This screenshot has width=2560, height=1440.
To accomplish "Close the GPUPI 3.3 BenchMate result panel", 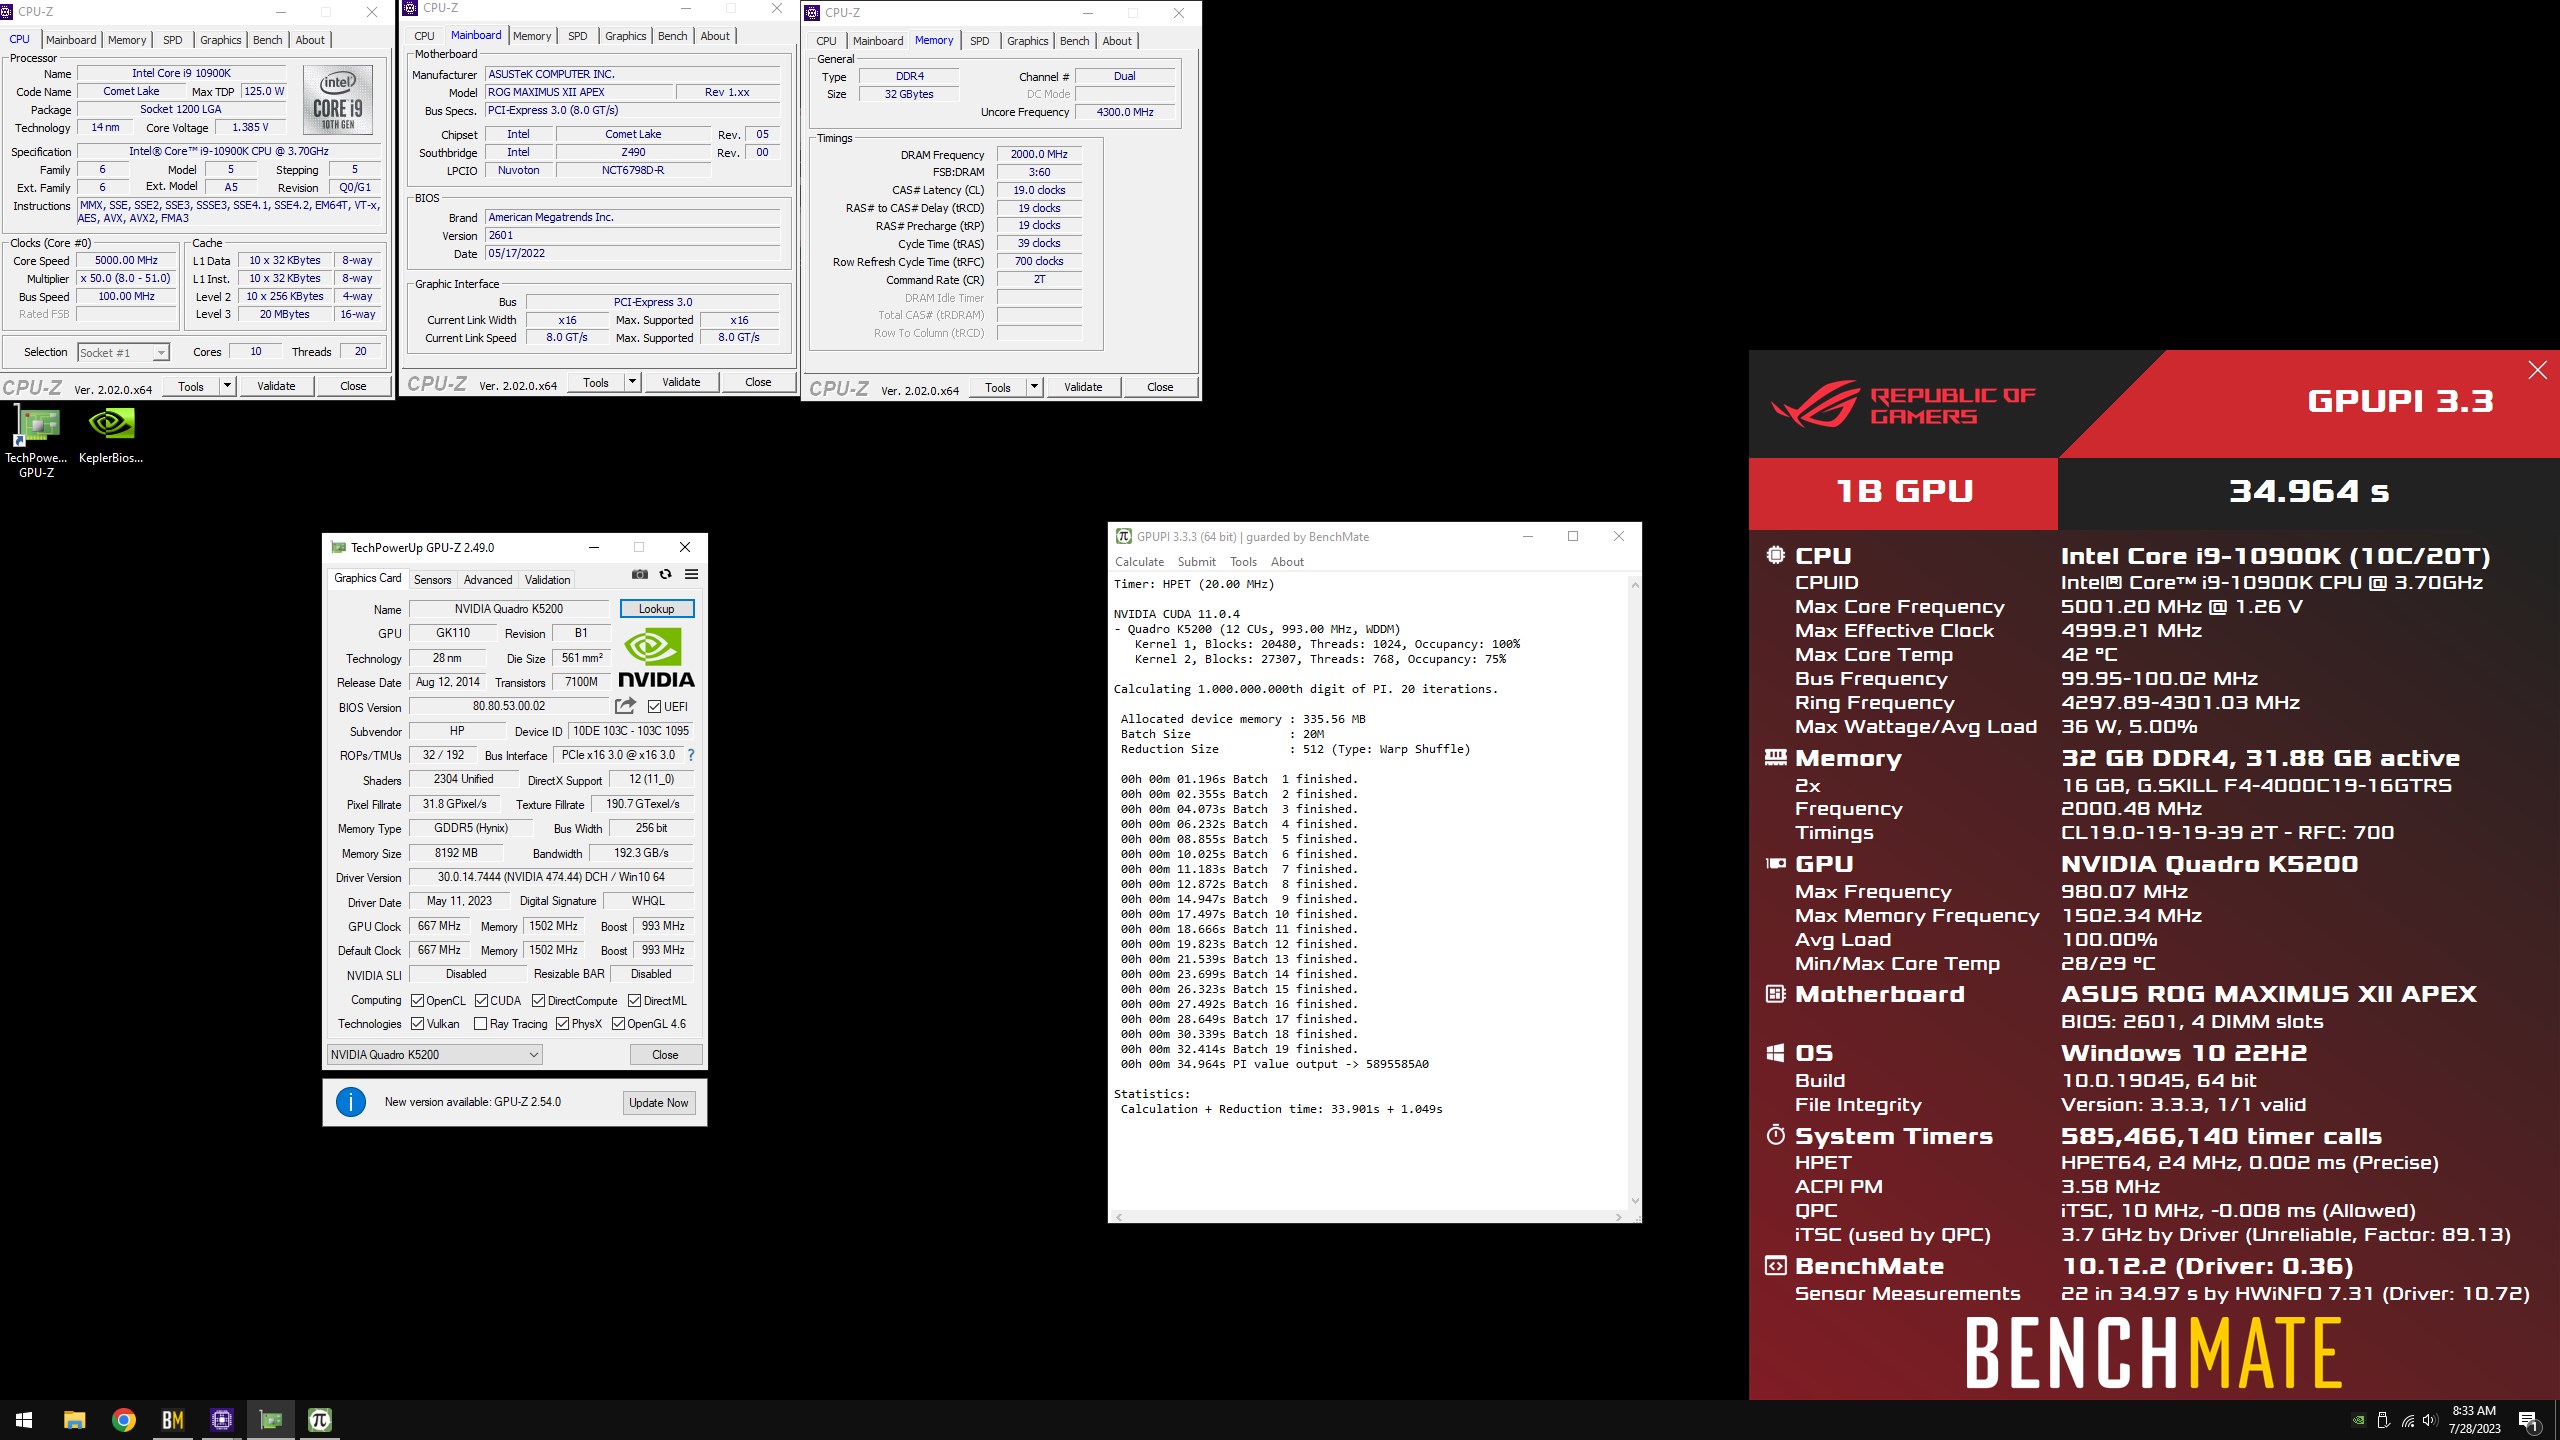I will pyautogui.click(x=2537, y=370).
